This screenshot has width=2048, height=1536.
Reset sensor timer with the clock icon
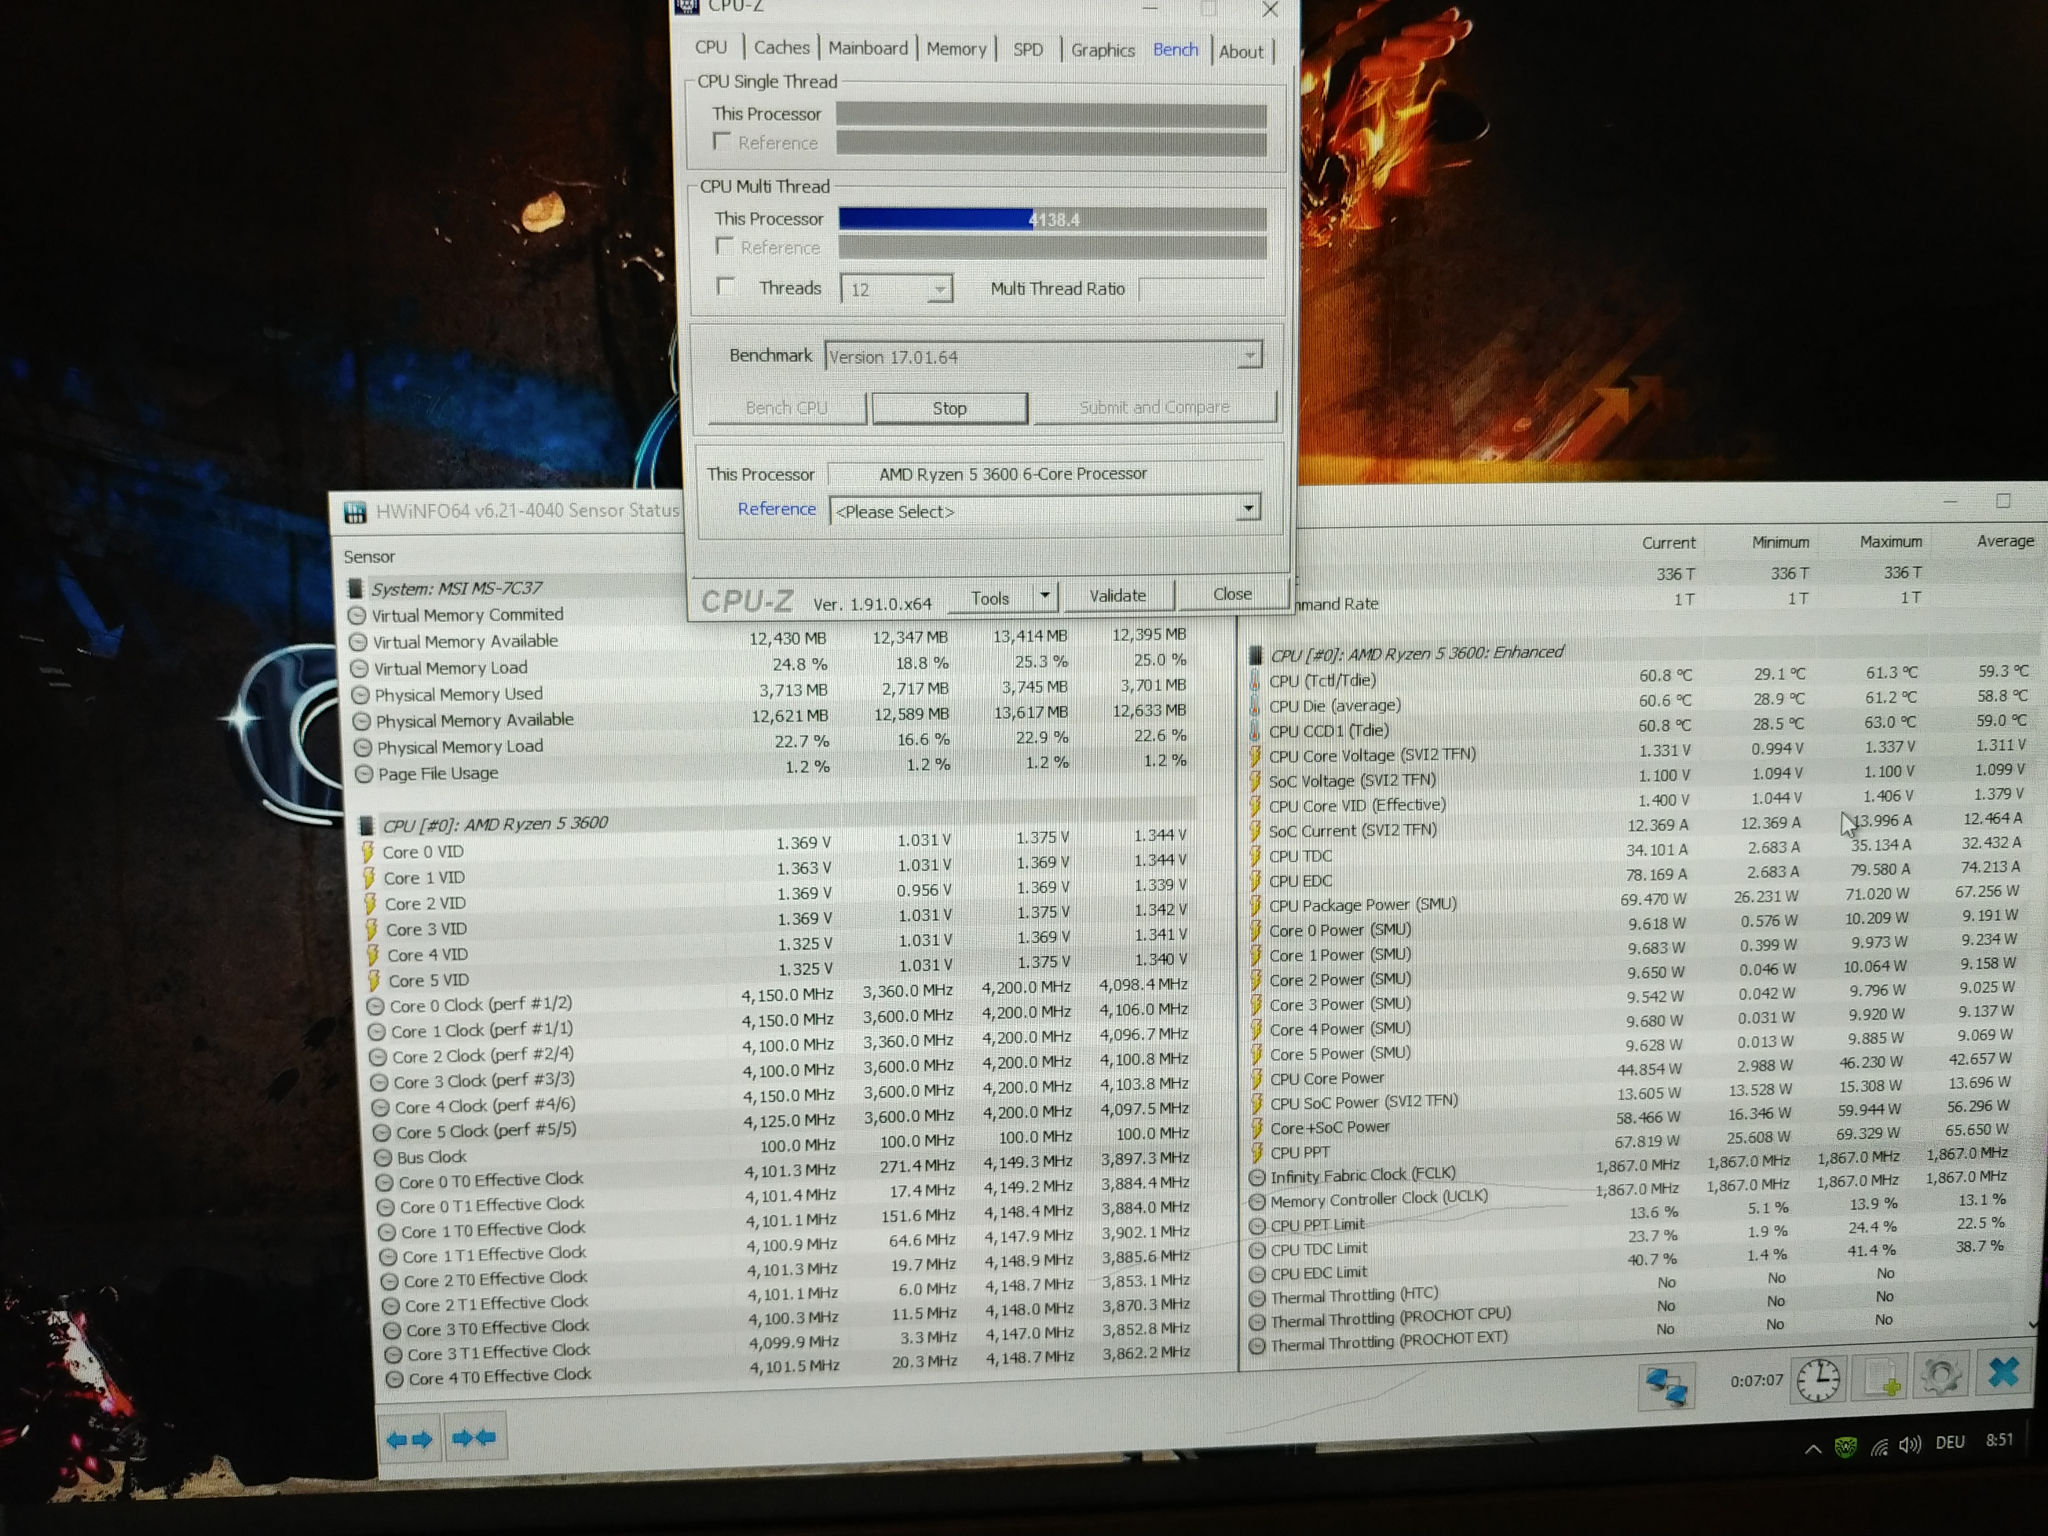click(x=1817, y=1380)
